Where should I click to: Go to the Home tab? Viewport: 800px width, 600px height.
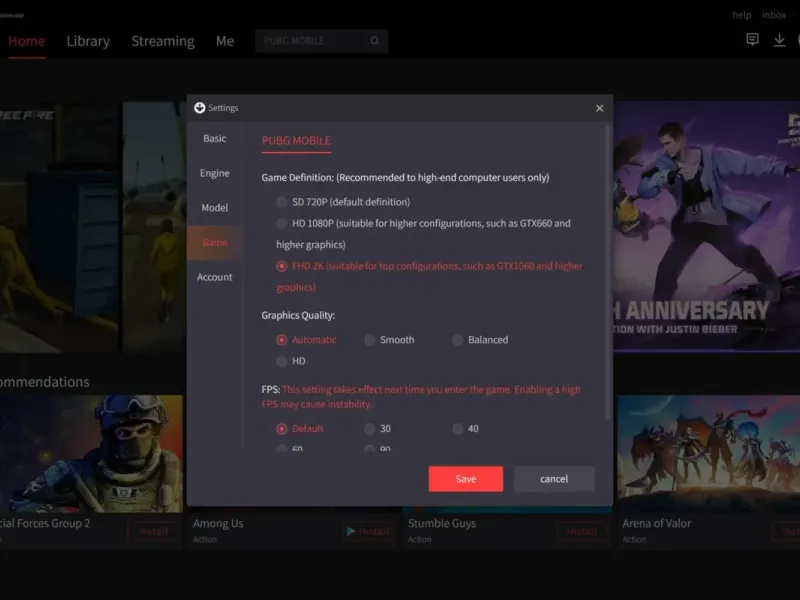(x=27, y=41)
